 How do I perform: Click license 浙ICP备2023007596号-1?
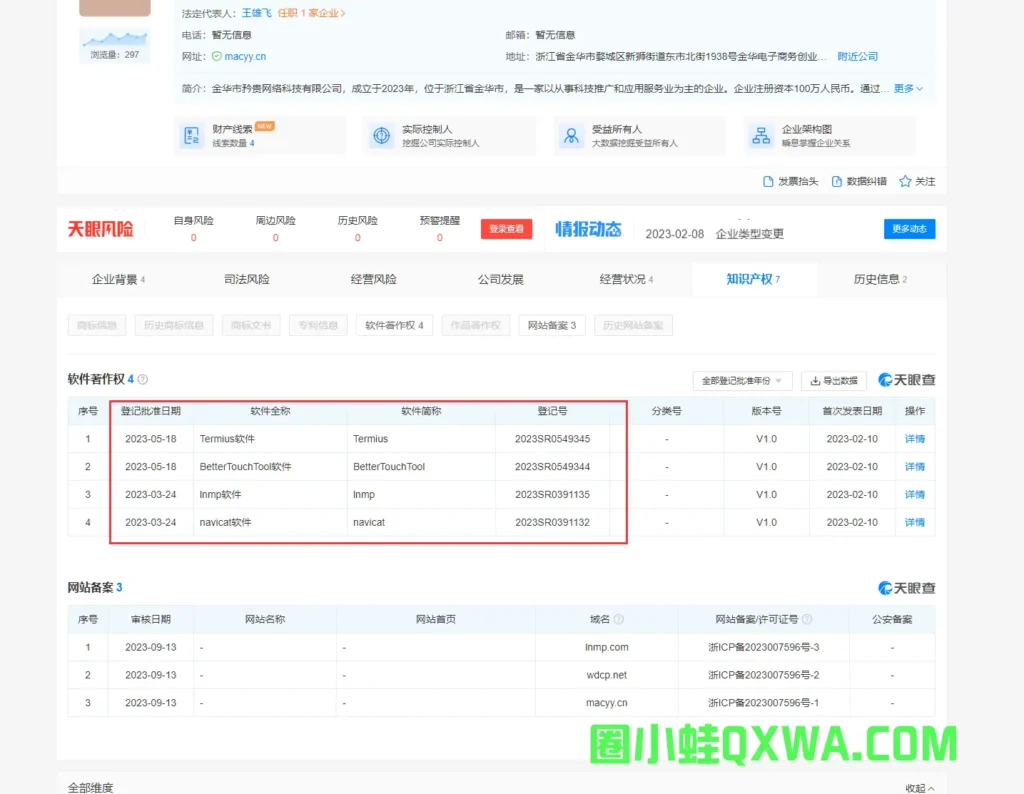click(x=763, y=703)
